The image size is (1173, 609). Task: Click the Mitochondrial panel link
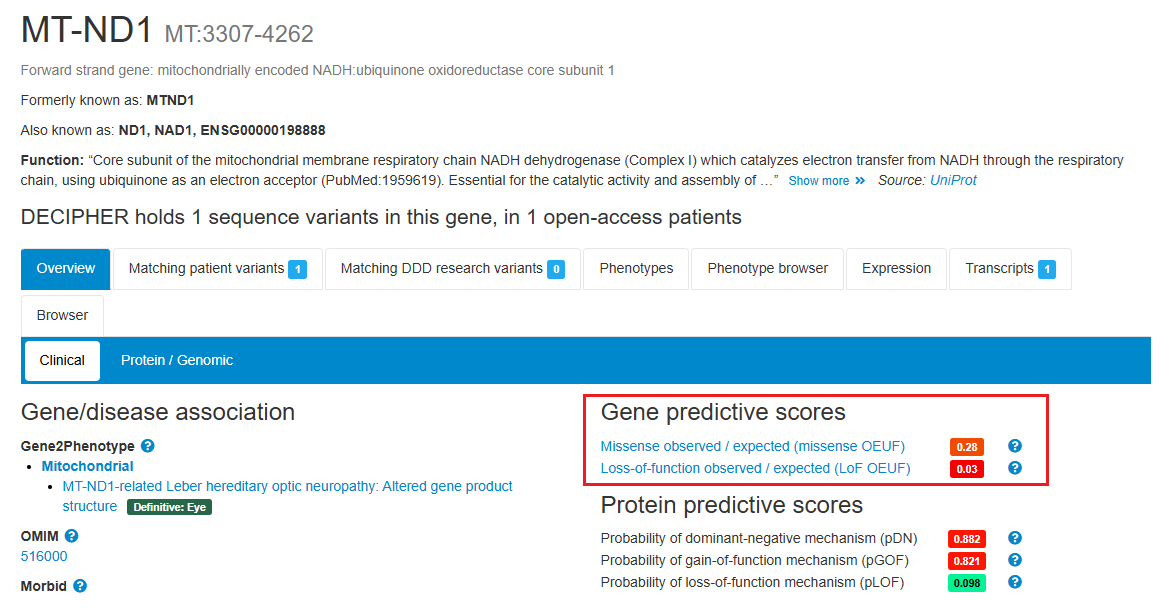[x=87, y=466]
